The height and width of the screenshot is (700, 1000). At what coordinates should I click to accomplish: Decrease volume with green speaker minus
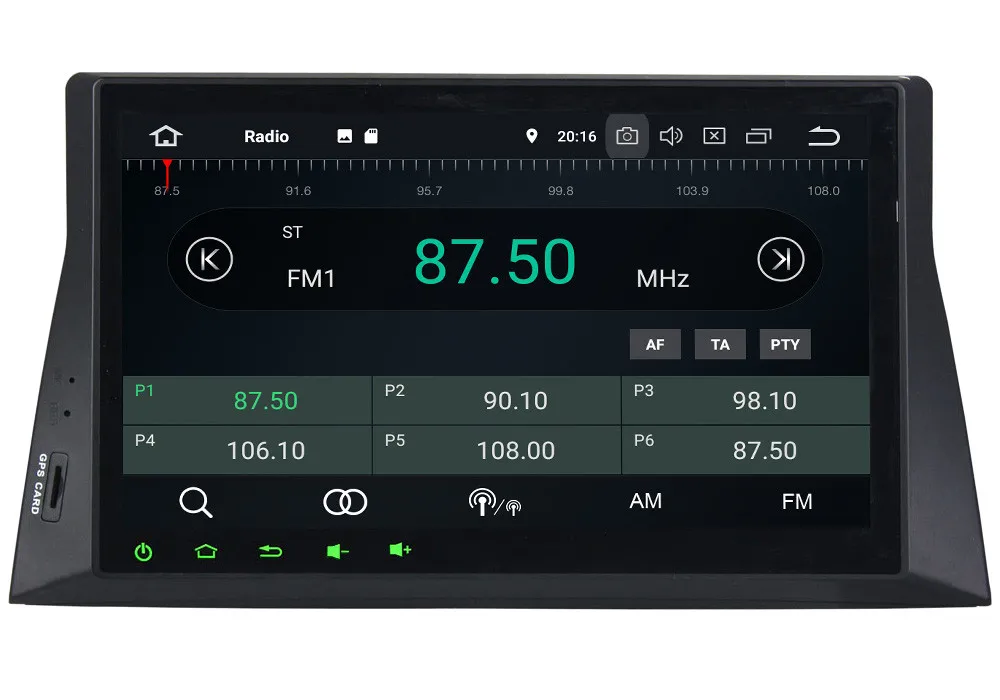[x=337, y=551]
